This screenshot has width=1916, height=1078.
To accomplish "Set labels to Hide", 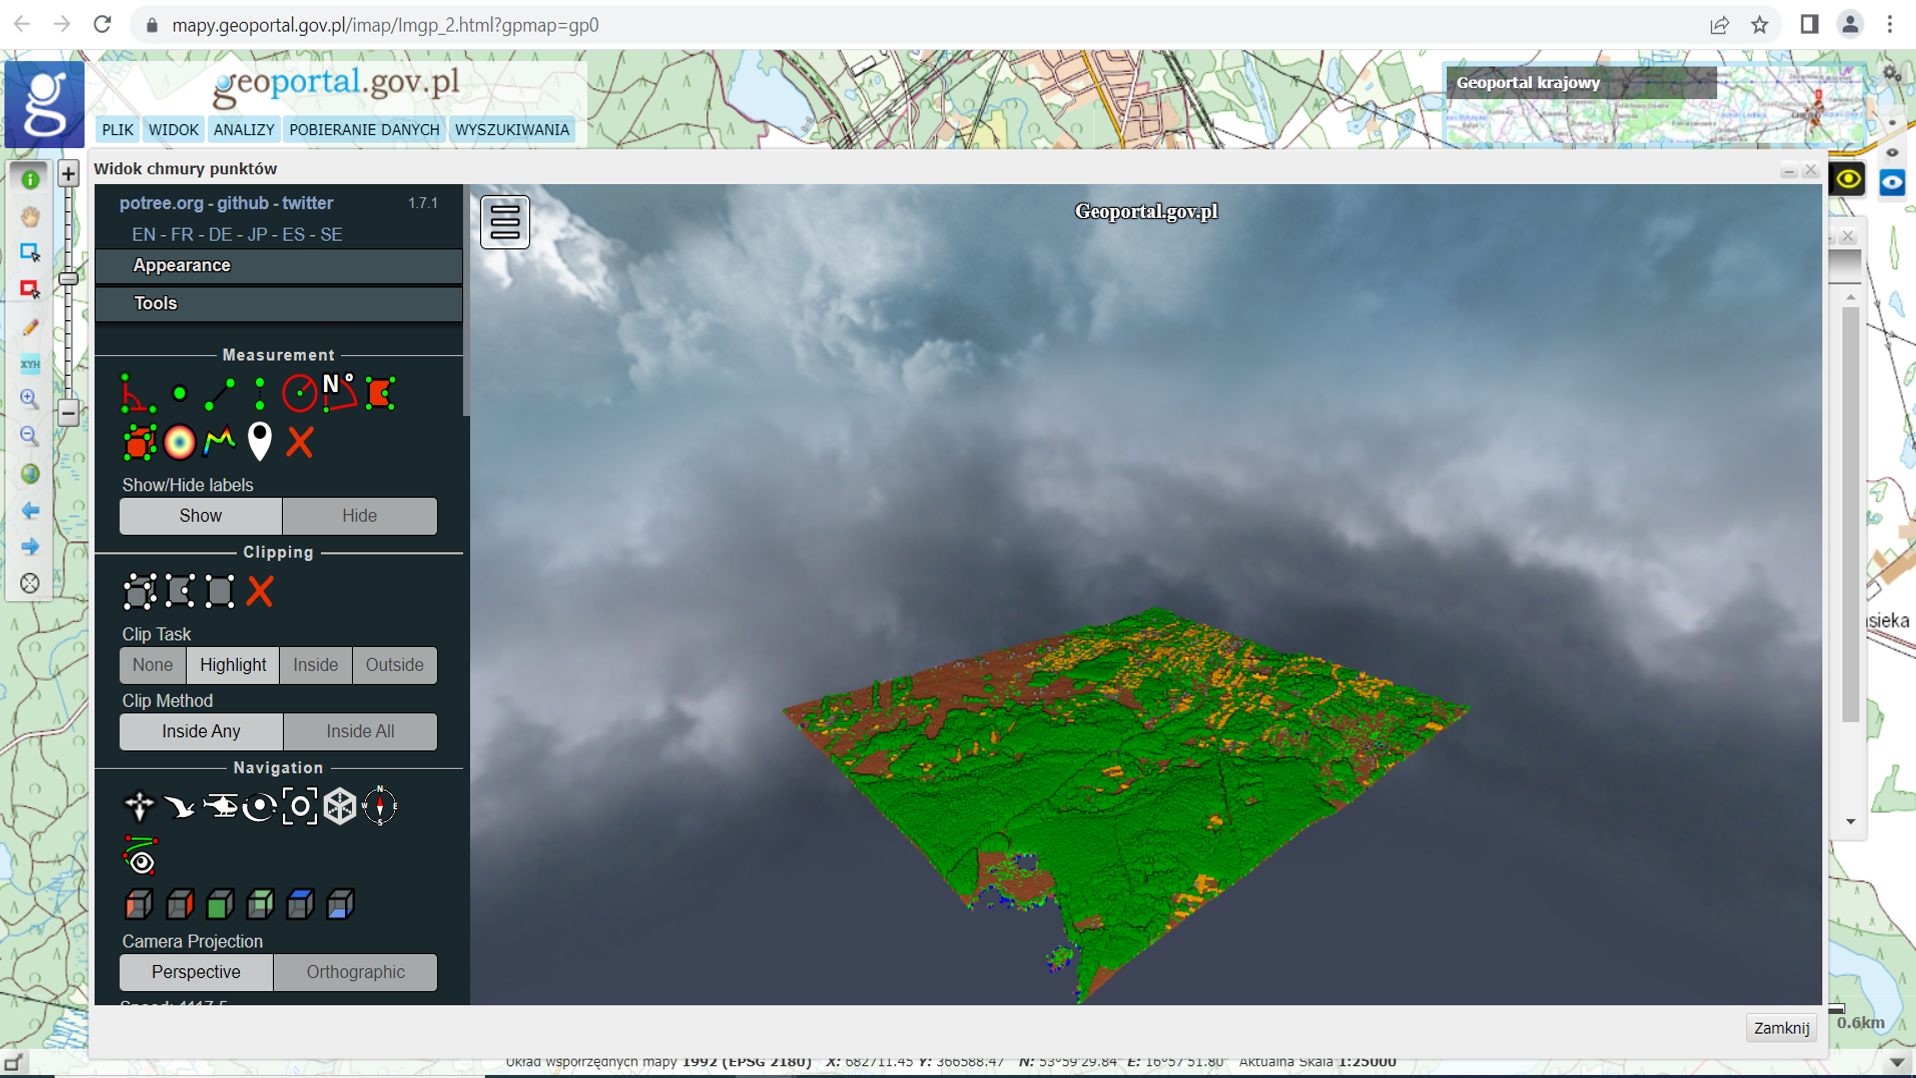I will (359, 516).
